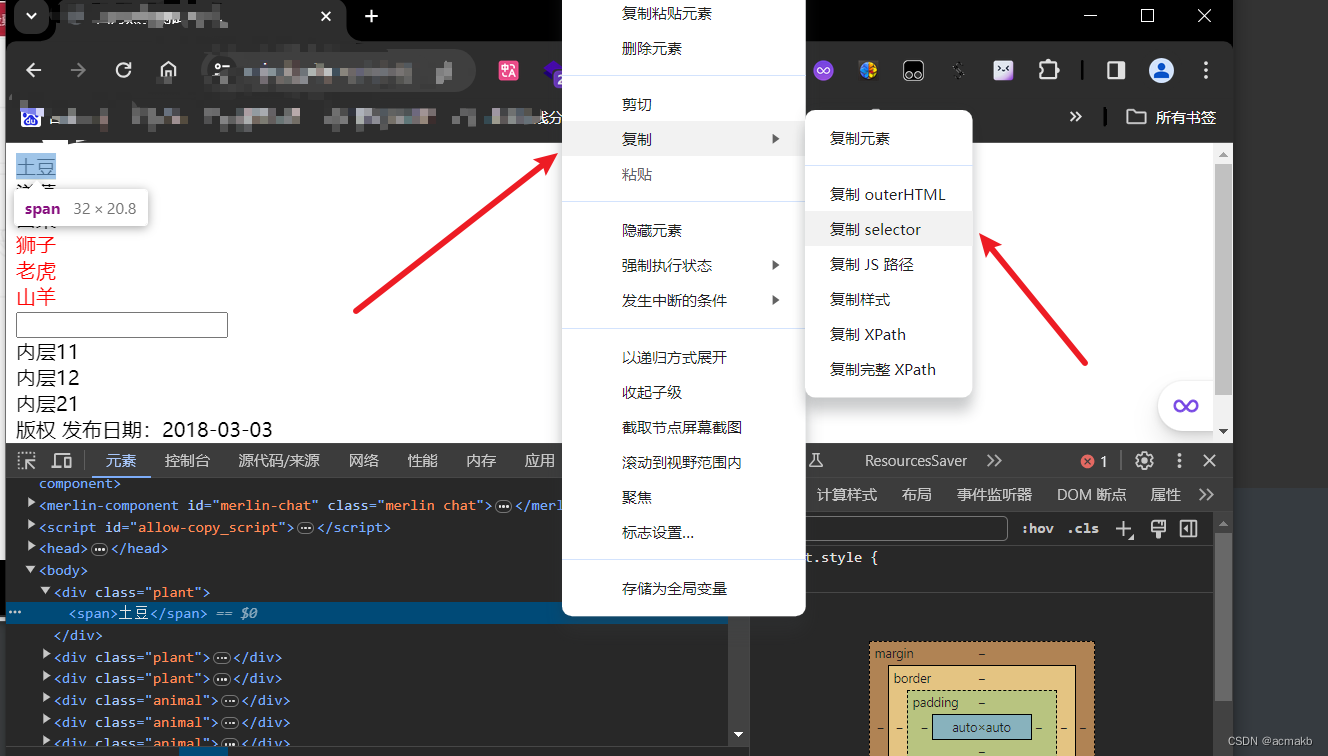This screenshot has width=1328, height=756.
Task: Click the page vertical scrollbar thumb
Action: pos(1223,279)
